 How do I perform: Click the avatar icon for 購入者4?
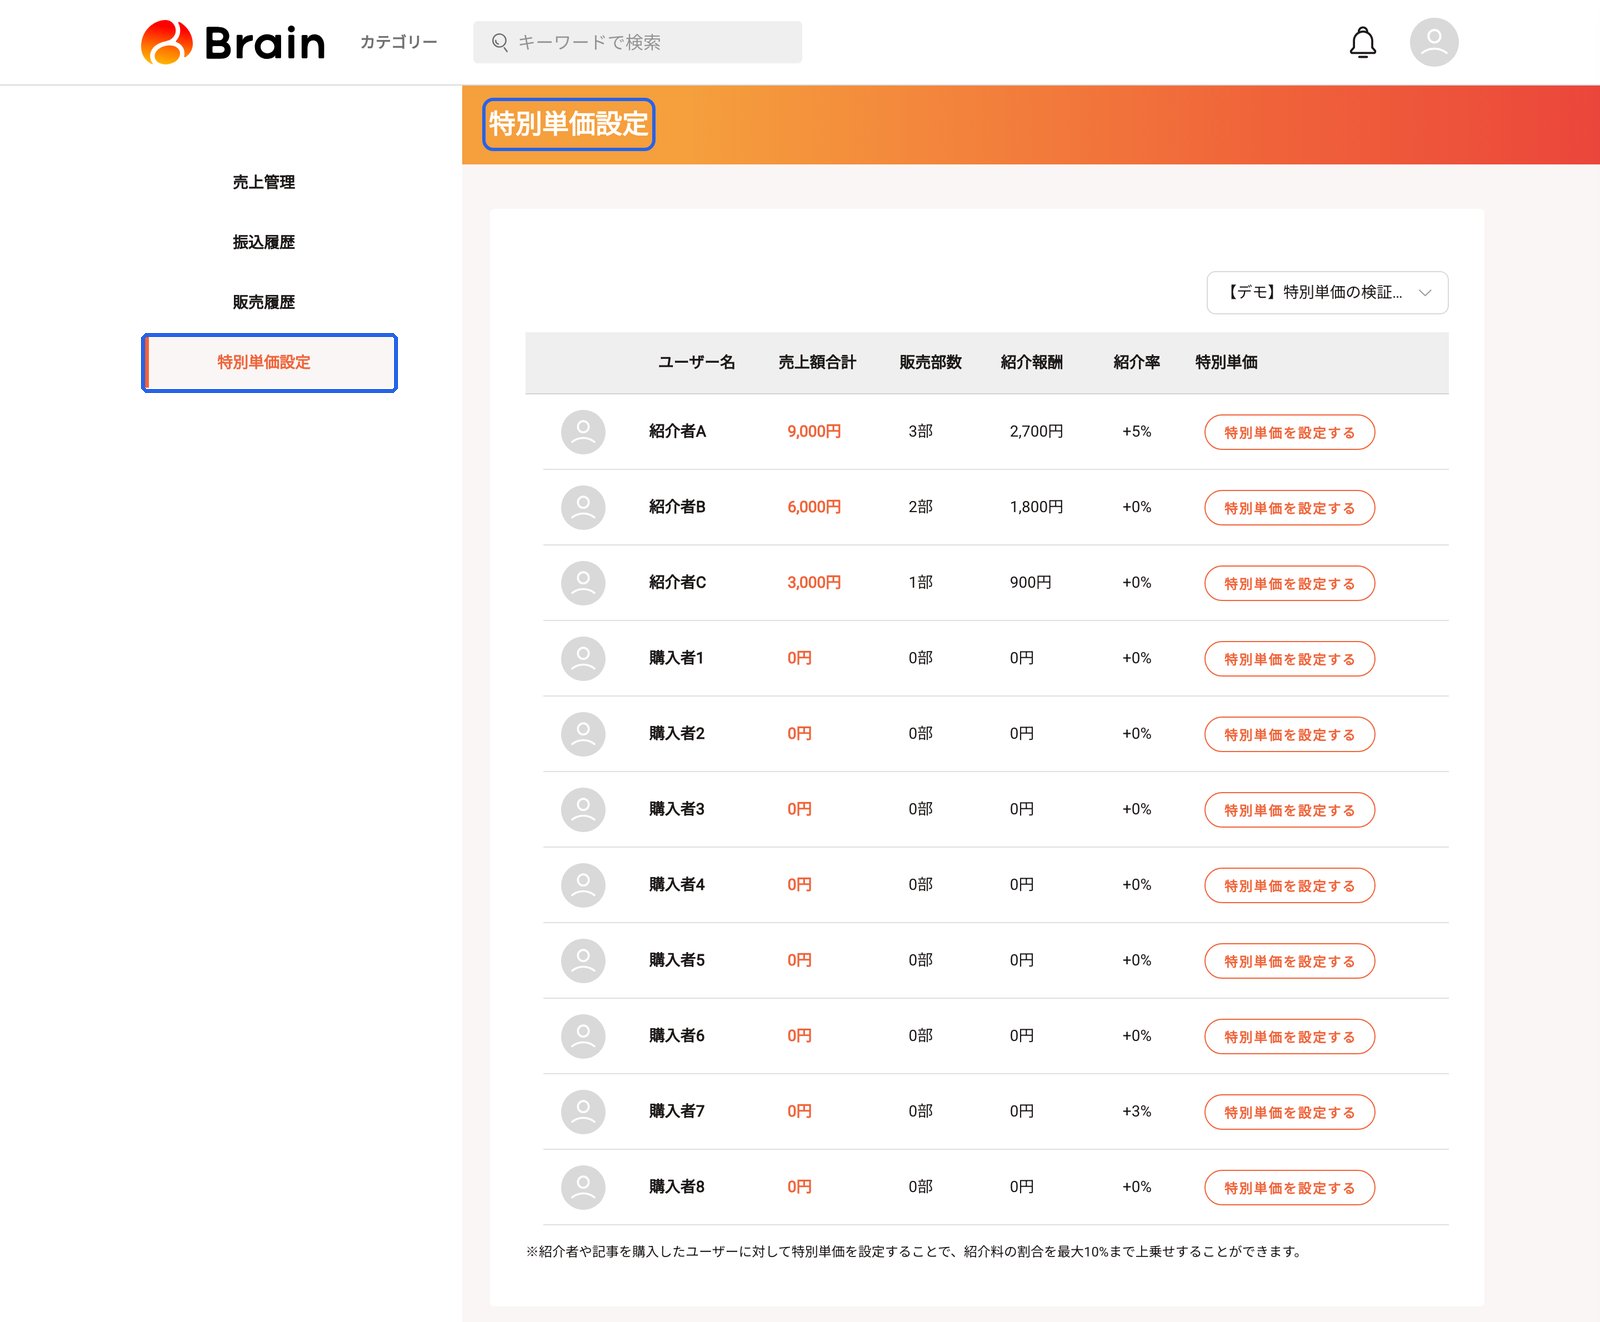(x=583, y=885)
